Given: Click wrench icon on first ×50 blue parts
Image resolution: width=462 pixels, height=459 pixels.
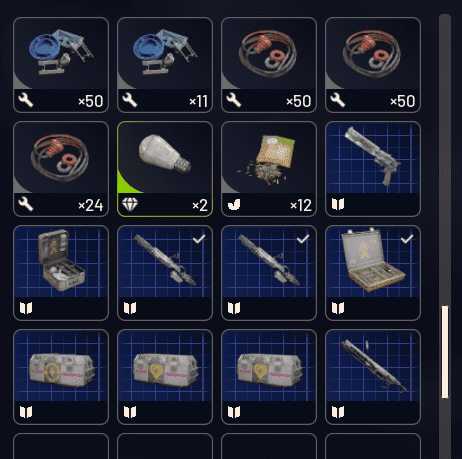Looking at the screenshot, I should (26, 100).
